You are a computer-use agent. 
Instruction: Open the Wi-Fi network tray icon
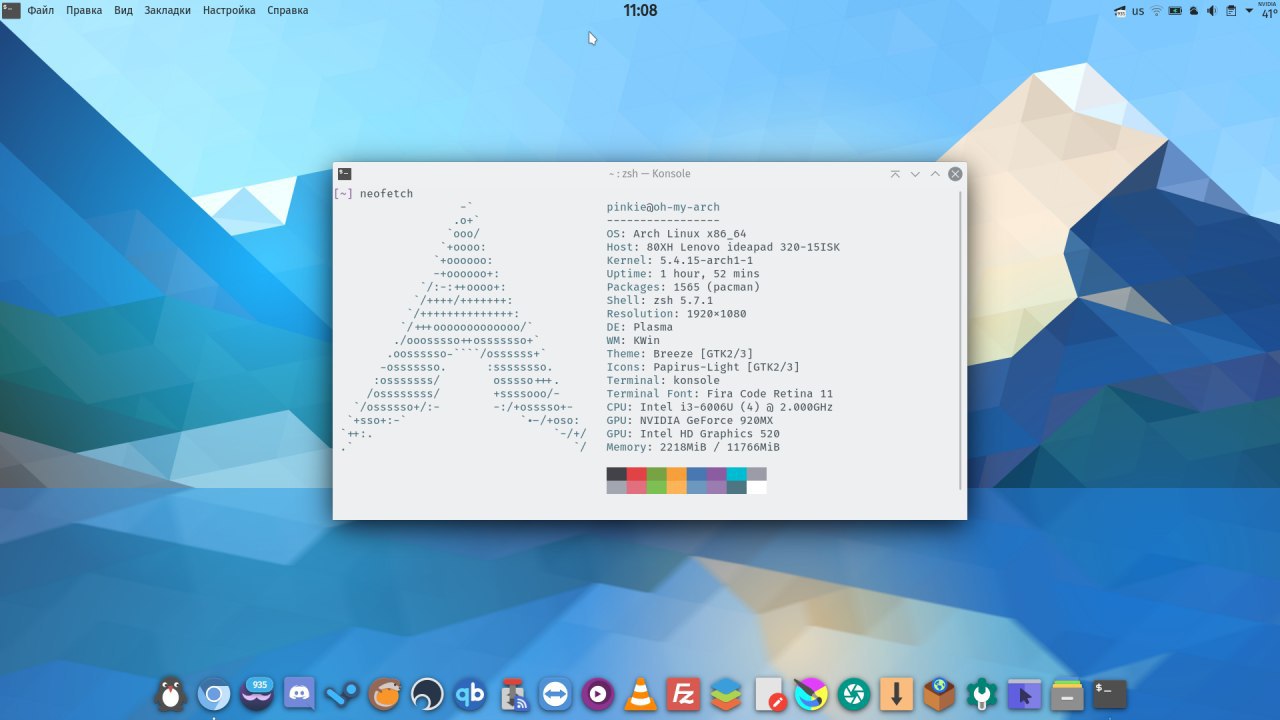tap(1157, 11)
